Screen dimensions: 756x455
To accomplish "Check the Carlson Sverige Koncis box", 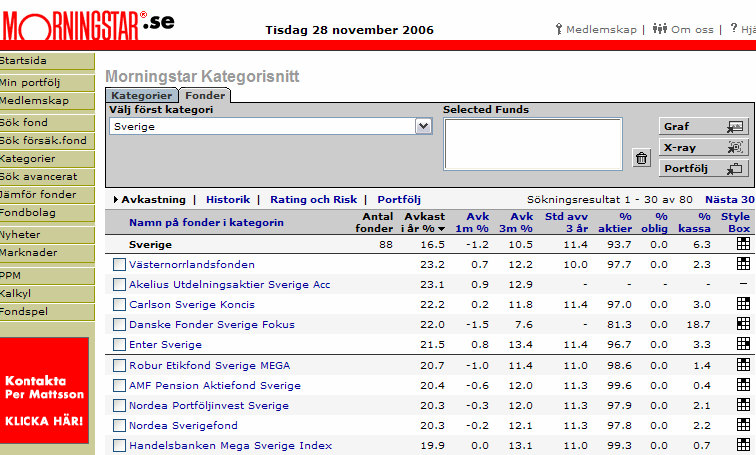I will (119, 305).
